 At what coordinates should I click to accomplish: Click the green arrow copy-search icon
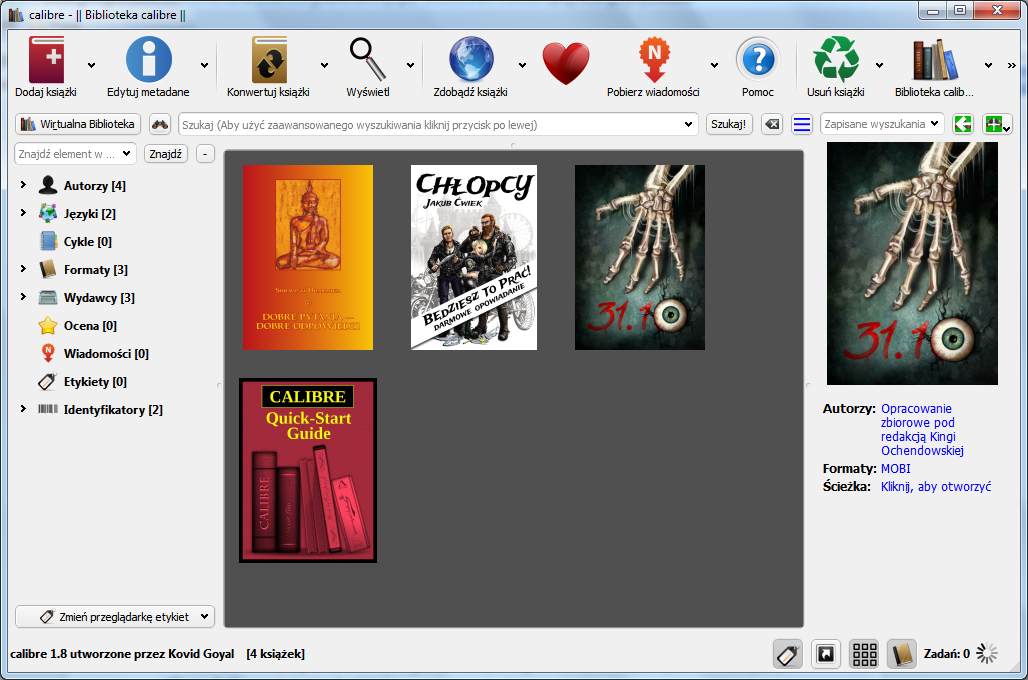pyautogui.click(x=962, y=124)
